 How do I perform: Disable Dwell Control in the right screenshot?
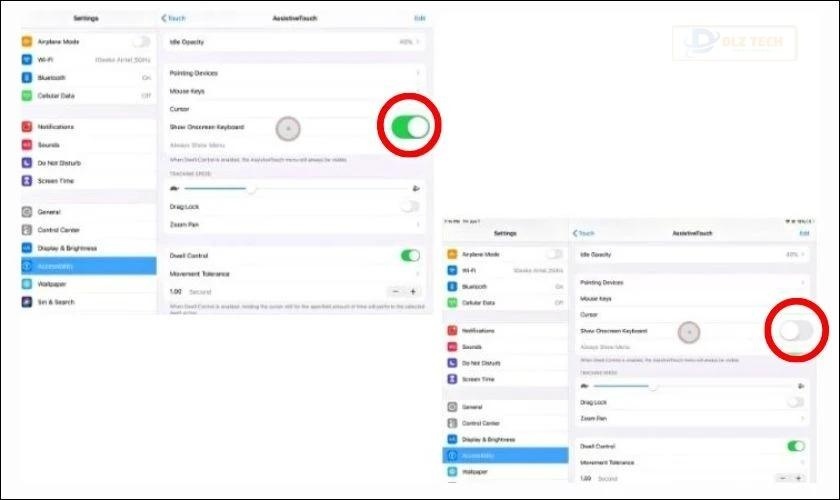tap(795, 446)
